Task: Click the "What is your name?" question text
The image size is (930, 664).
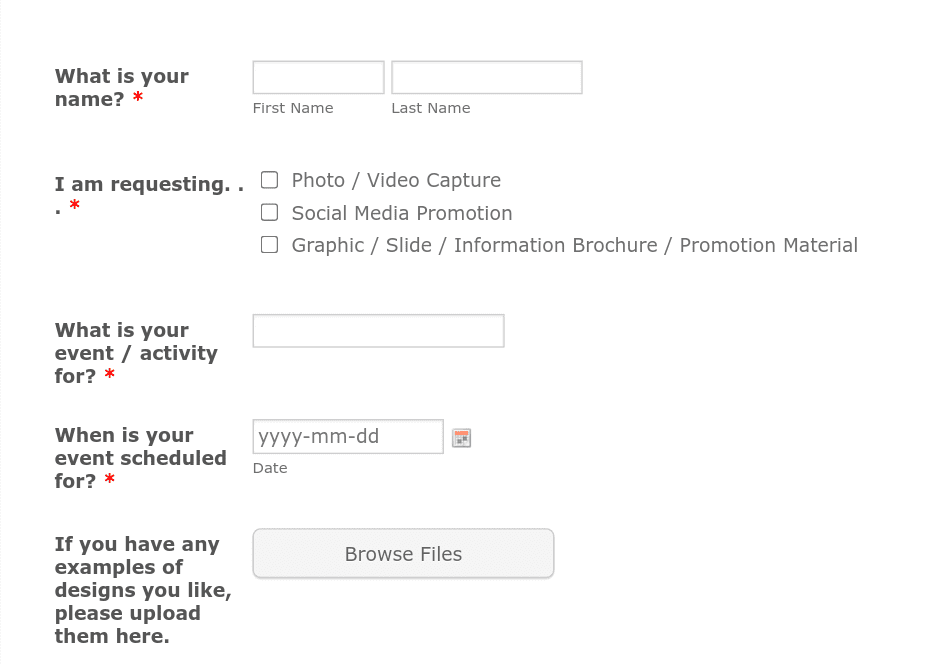Action: [121, 88]
